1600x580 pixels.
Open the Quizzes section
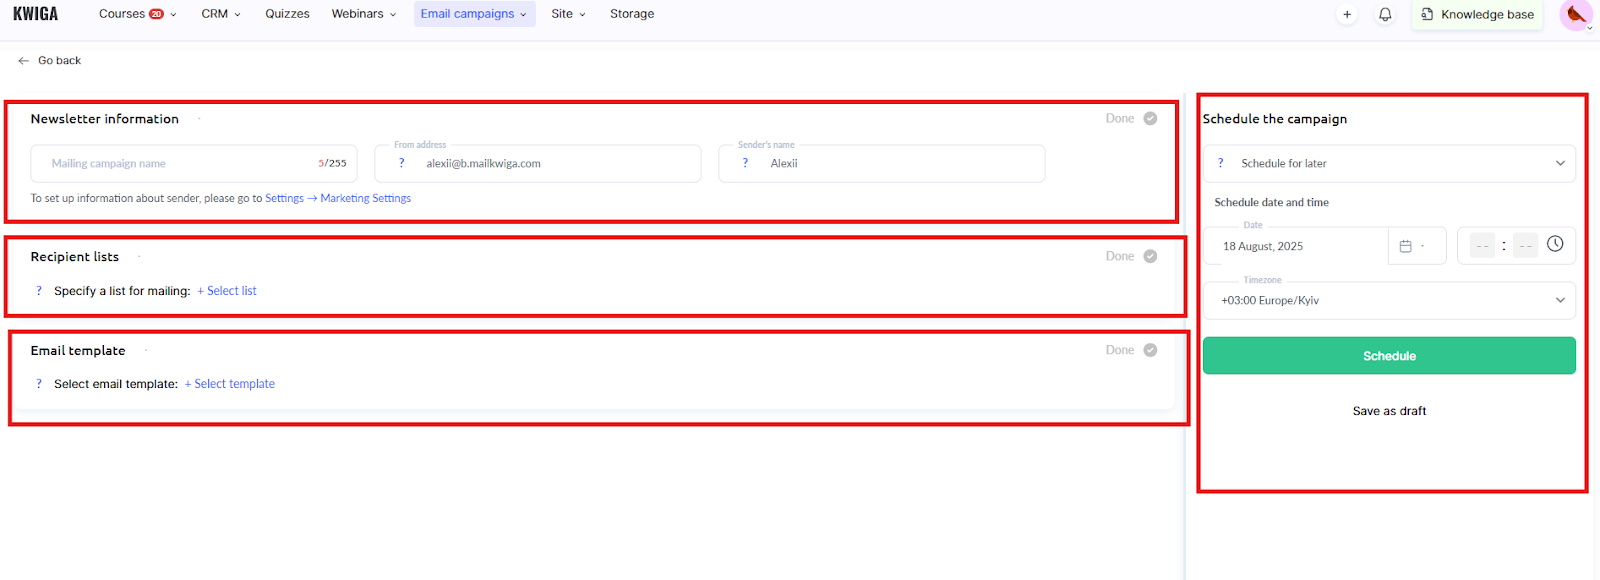point(287,14)
